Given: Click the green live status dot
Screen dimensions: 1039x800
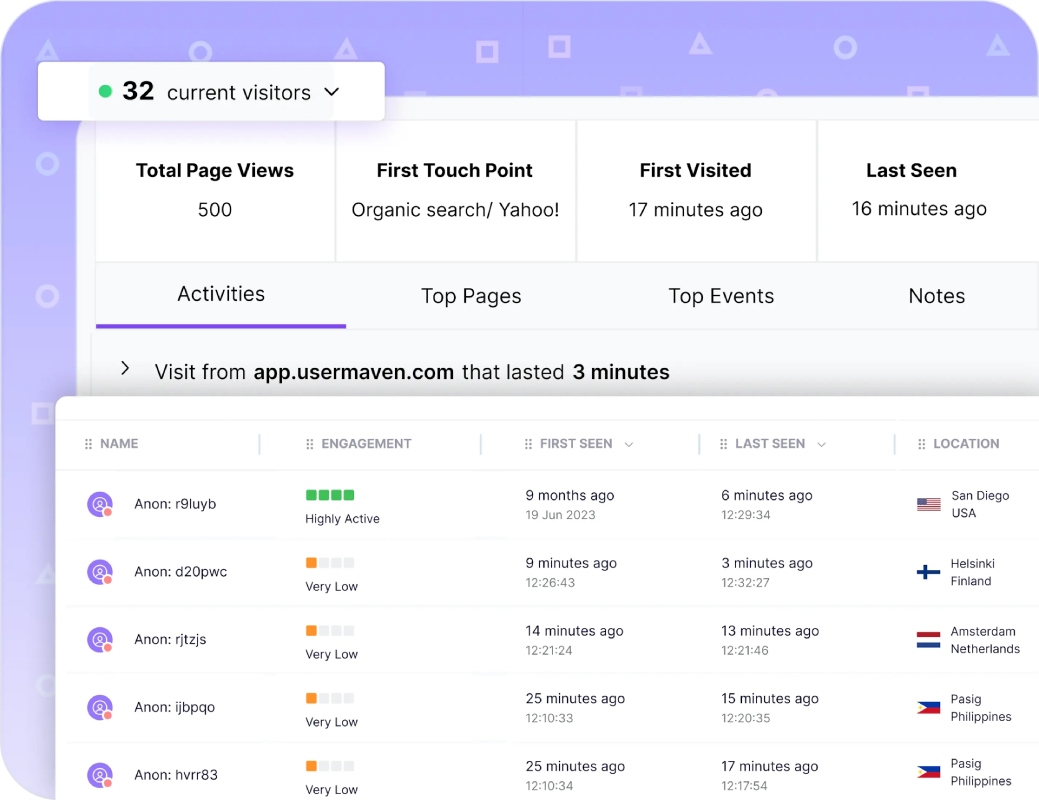Looking at the screenshot, I should pos(105,91).
